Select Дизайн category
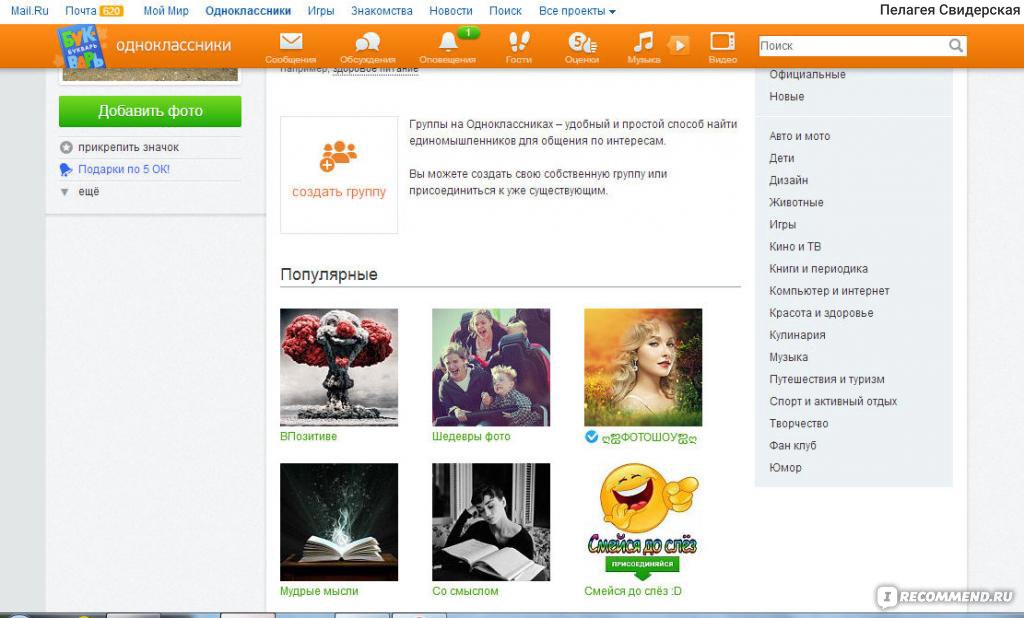1024x618 pixels. click(x=789, y=181)
